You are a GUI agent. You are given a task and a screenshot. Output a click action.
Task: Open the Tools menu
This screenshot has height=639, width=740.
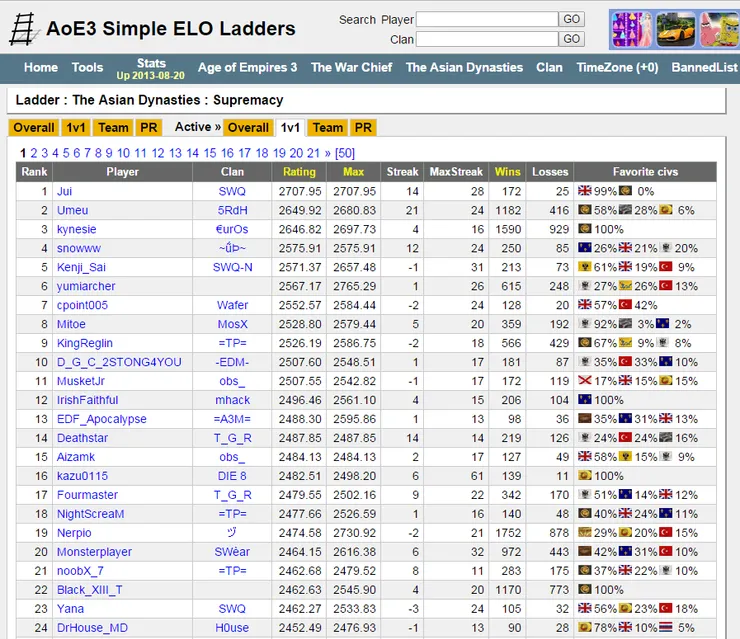87,67
